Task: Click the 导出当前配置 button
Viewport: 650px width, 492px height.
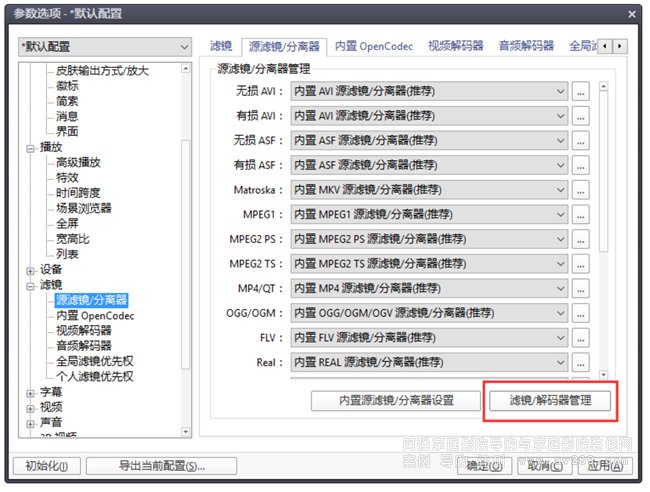Action: (x=161, y=466)
